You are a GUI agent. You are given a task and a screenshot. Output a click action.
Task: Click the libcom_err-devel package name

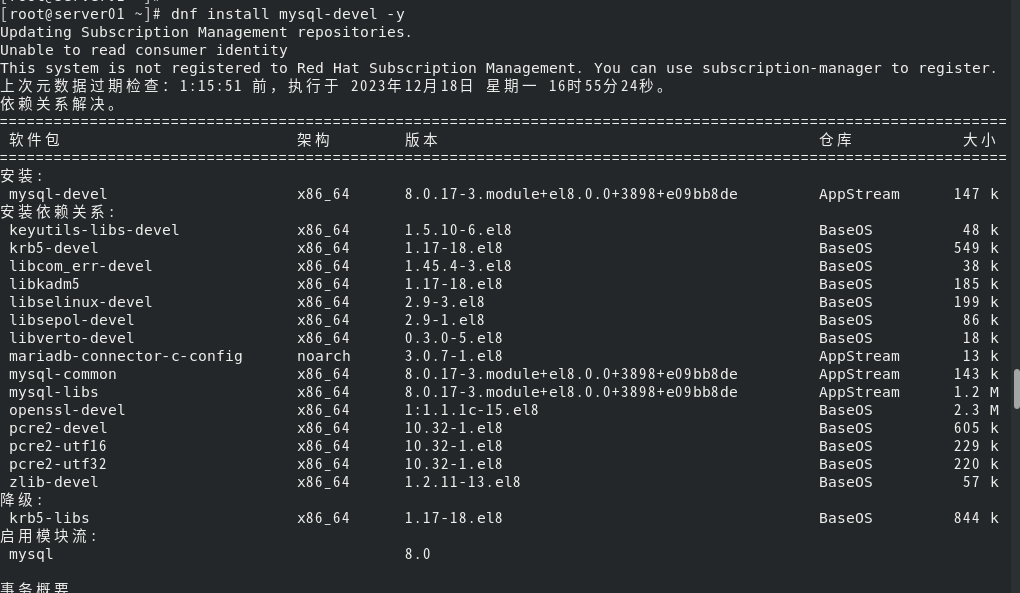pos(81,266)
